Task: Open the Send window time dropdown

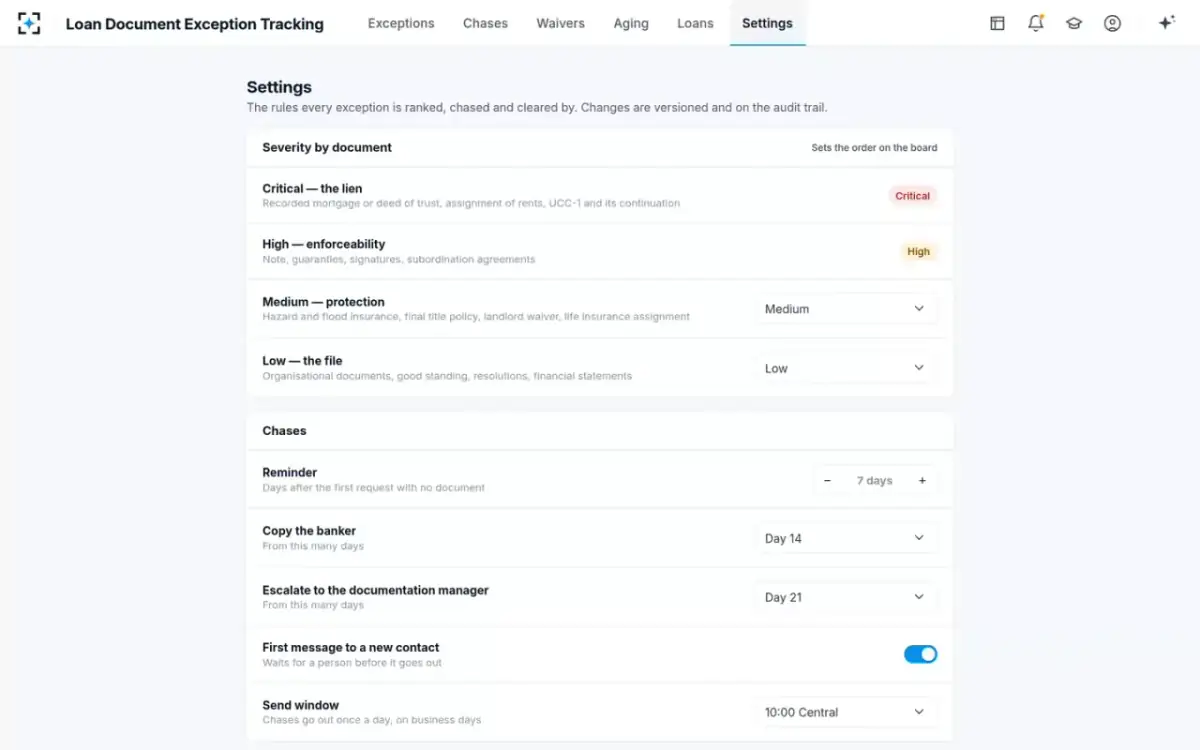Action: [845, 712]
